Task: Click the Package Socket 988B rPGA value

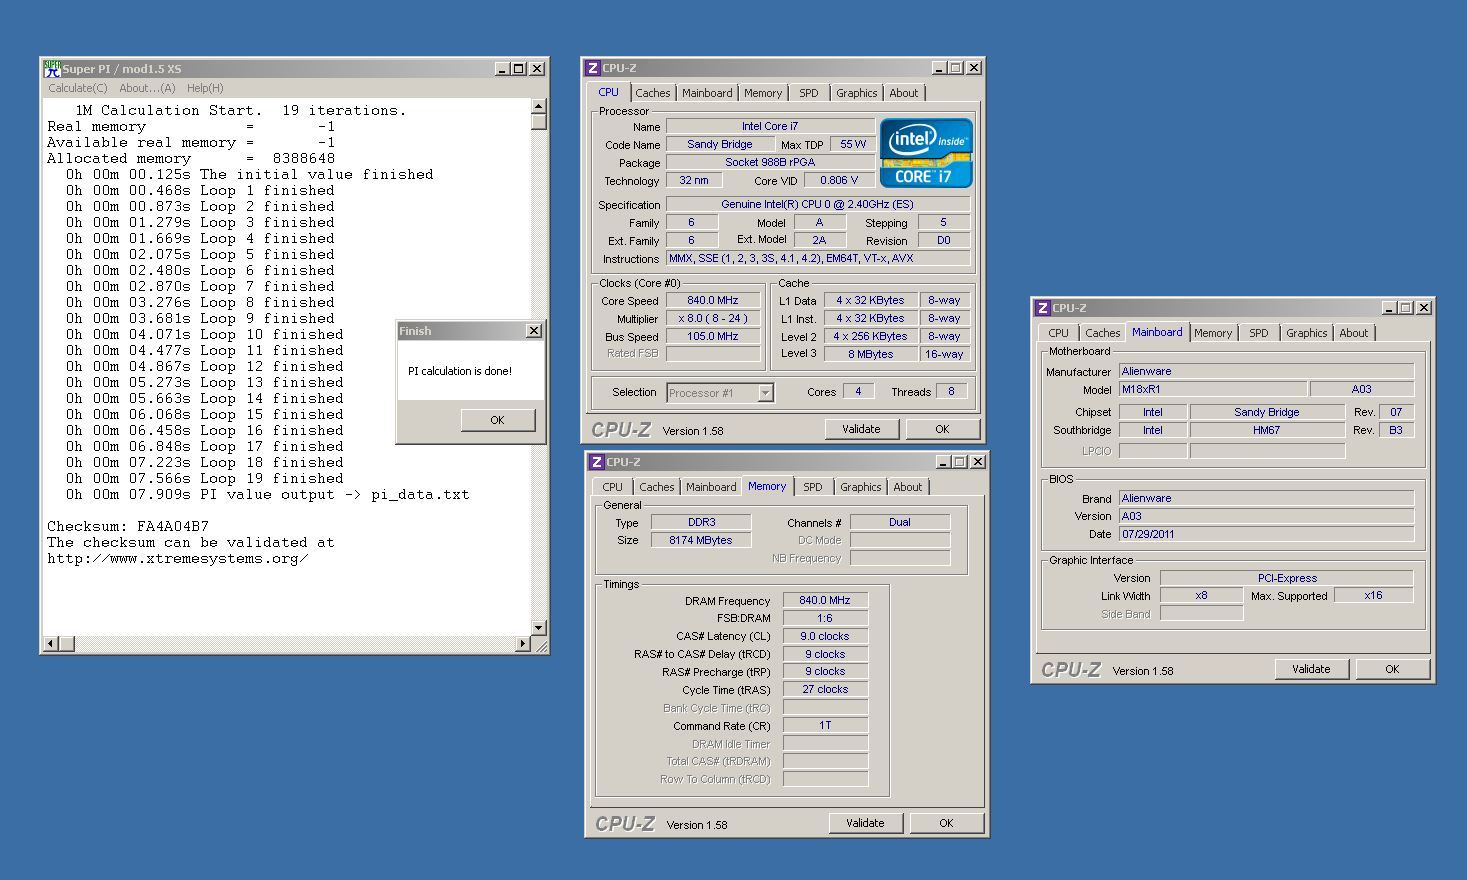Action: [770, 162]
